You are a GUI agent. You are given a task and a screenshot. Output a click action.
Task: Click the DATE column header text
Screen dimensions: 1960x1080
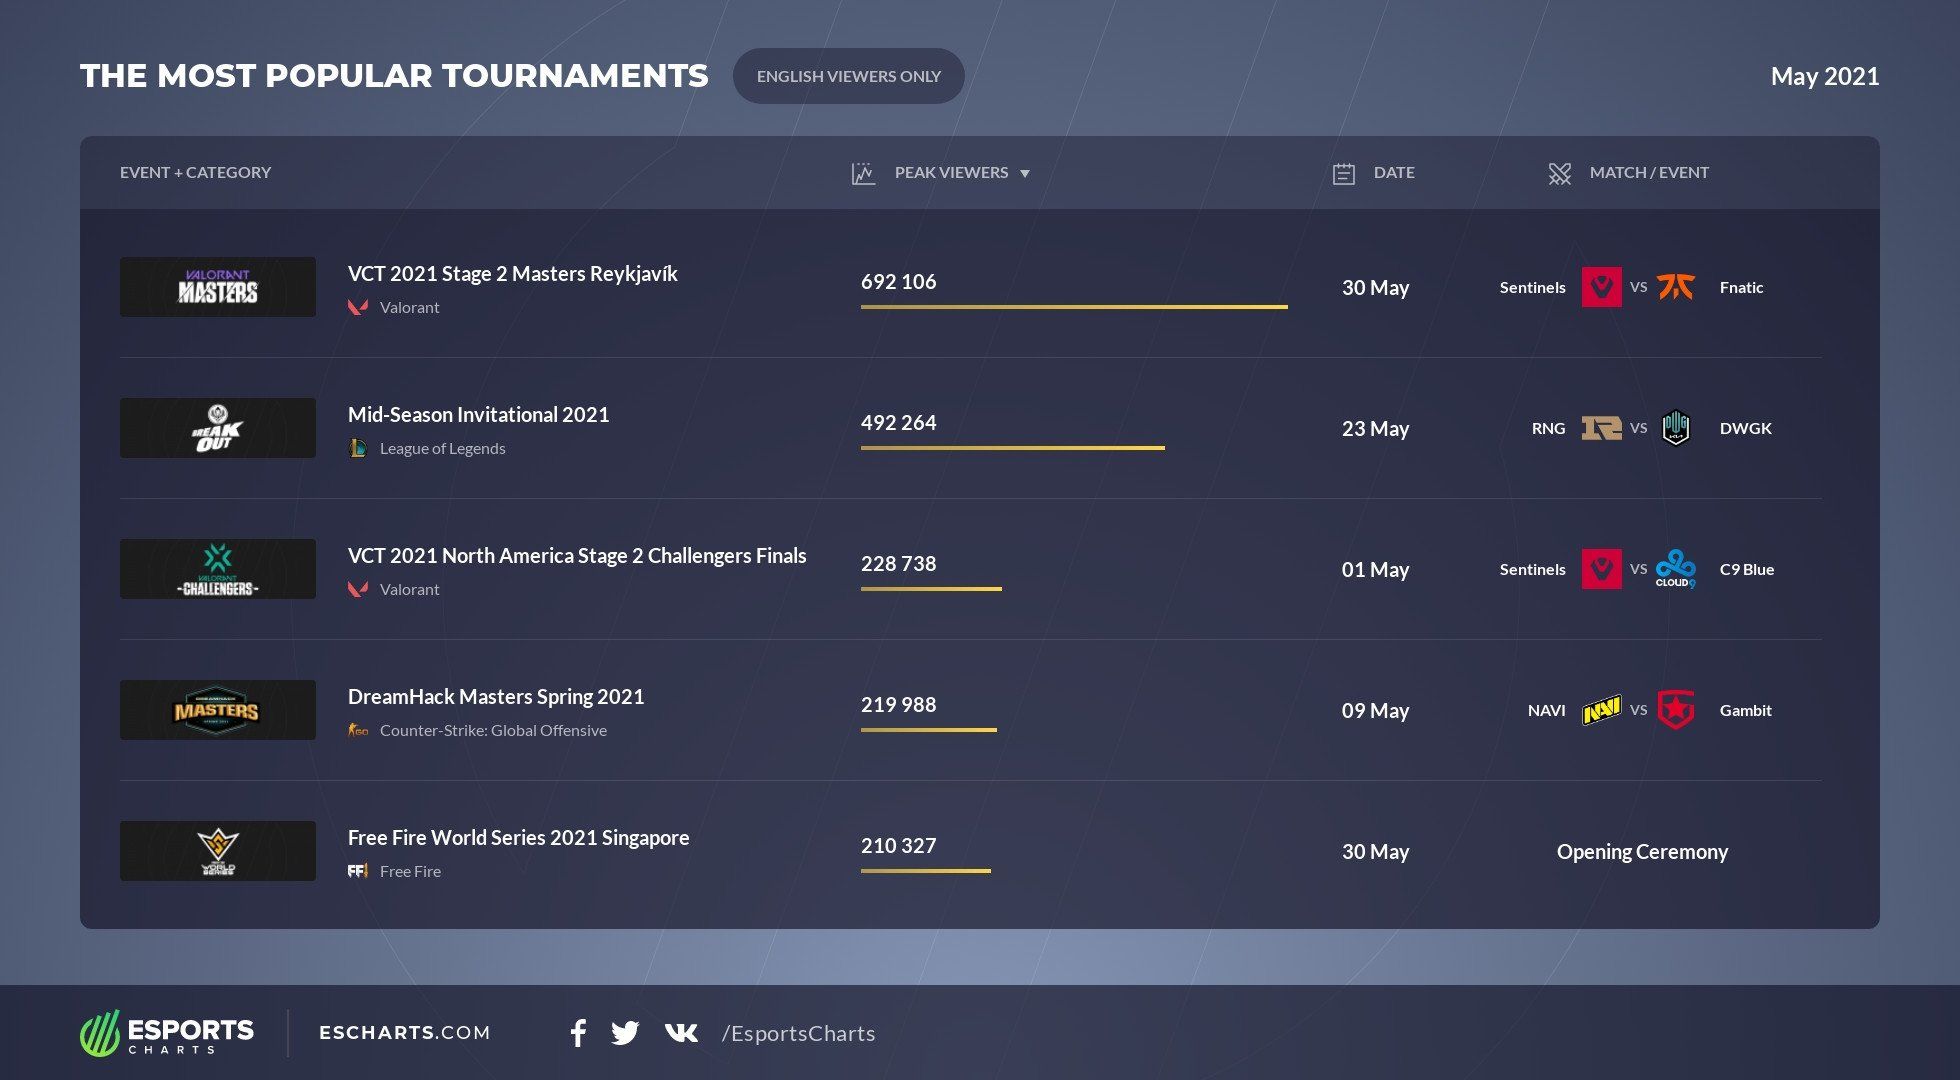(1394, 173)
